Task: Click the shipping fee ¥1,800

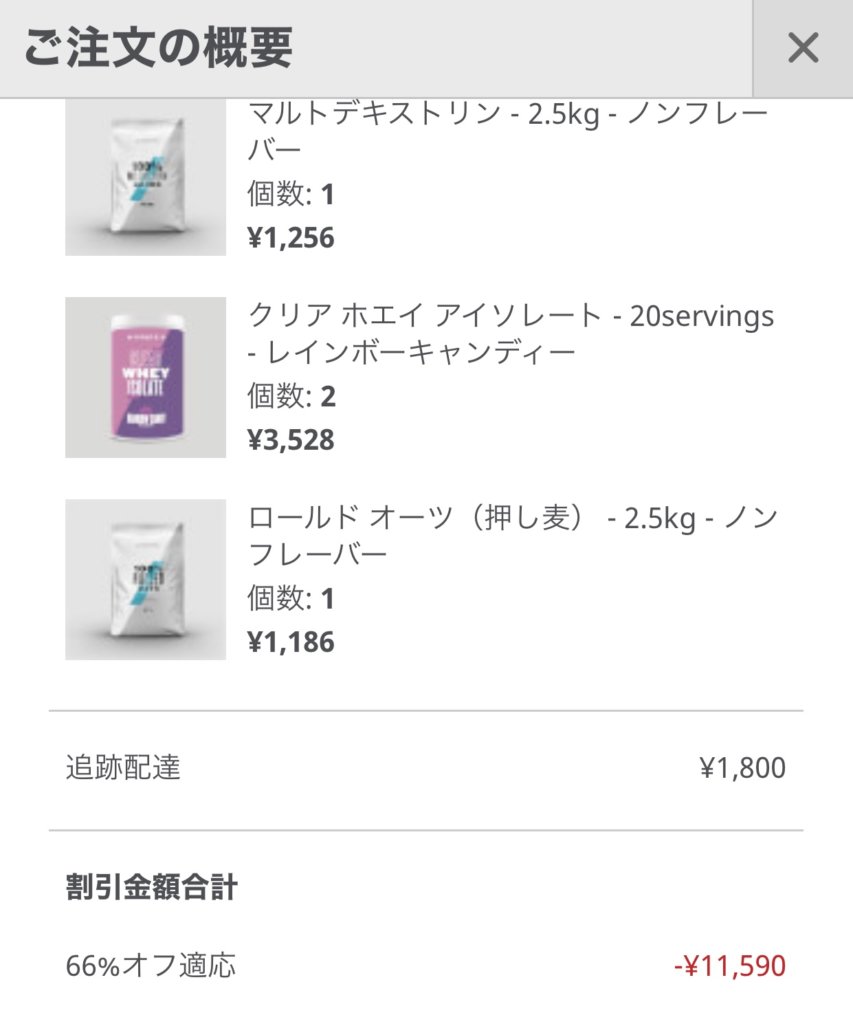Action: (743, 768)
